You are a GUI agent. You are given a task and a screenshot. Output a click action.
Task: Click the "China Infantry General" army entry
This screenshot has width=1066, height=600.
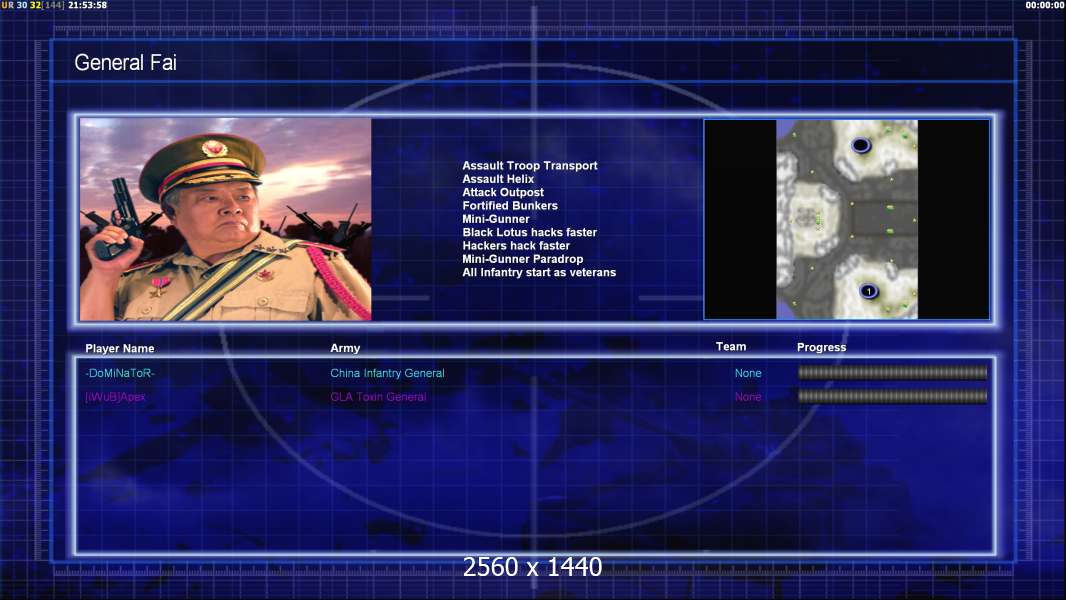click(388, 373)
